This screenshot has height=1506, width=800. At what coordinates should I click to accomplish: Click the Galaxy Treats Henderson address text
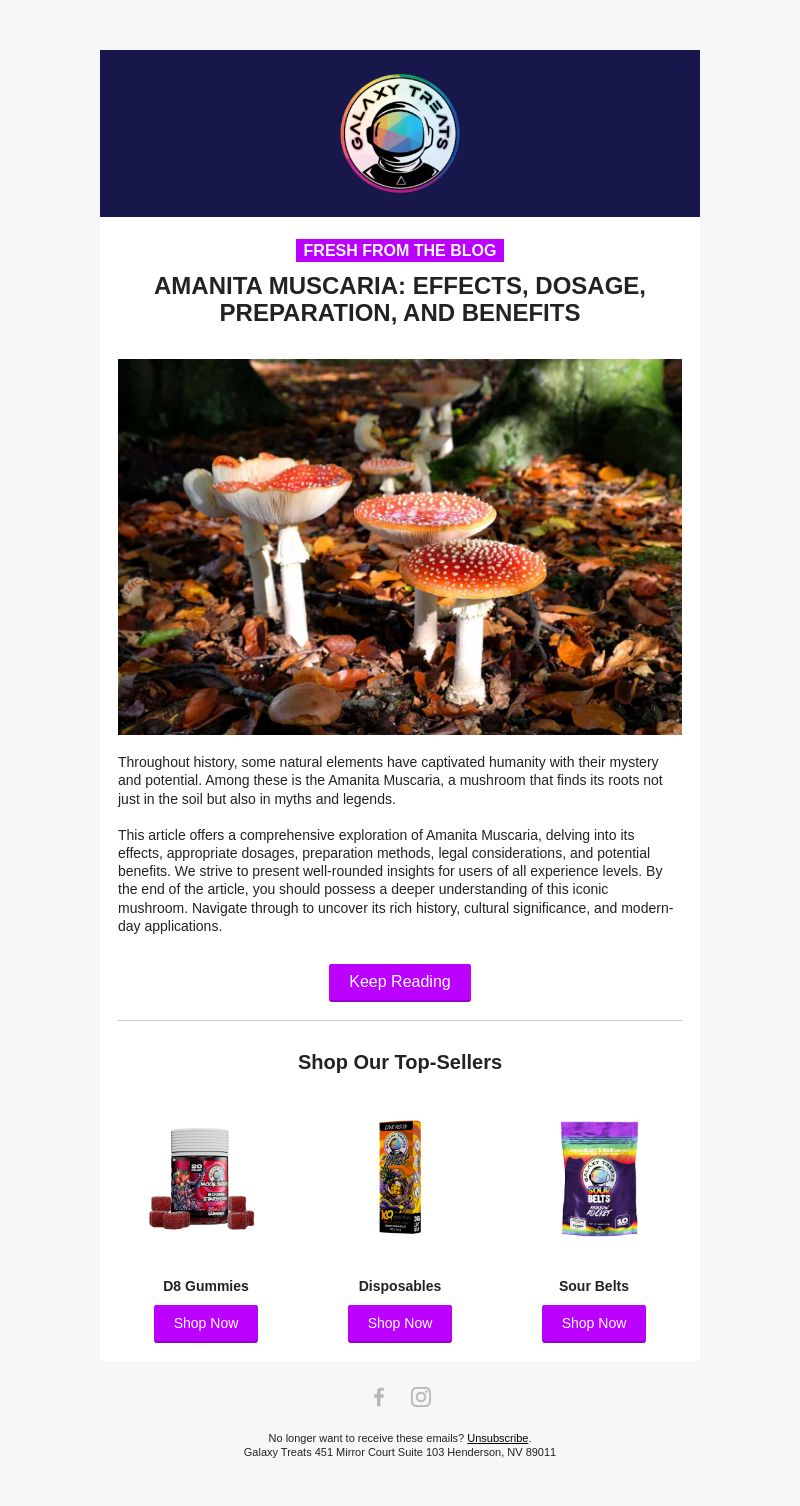[400, 1452]
